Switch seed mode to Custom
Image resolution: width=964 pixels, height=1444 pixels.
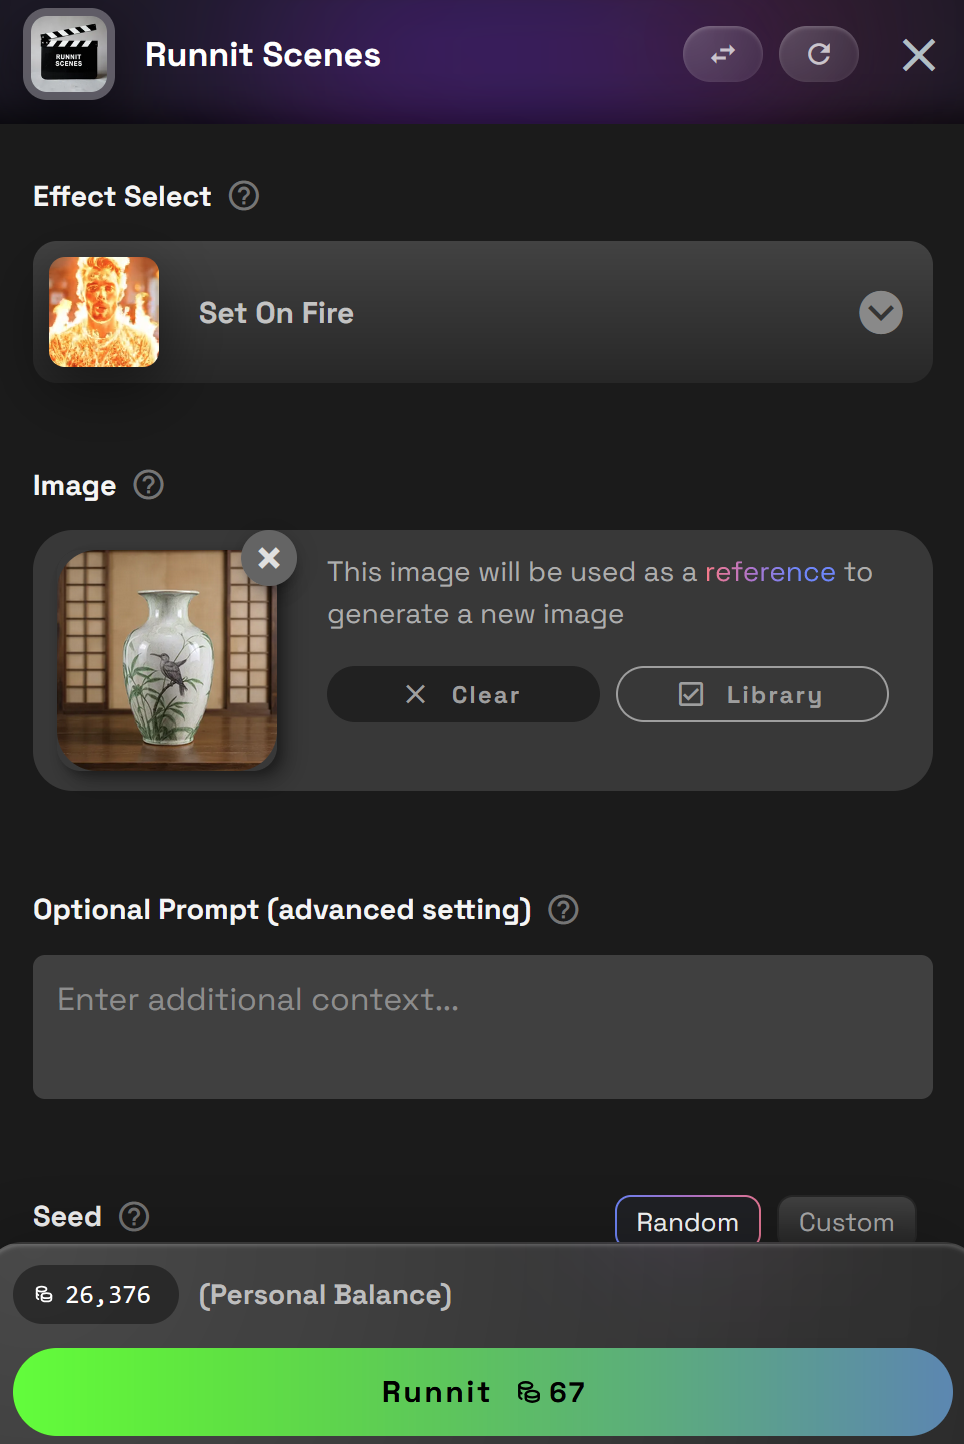click(847, 1221)
